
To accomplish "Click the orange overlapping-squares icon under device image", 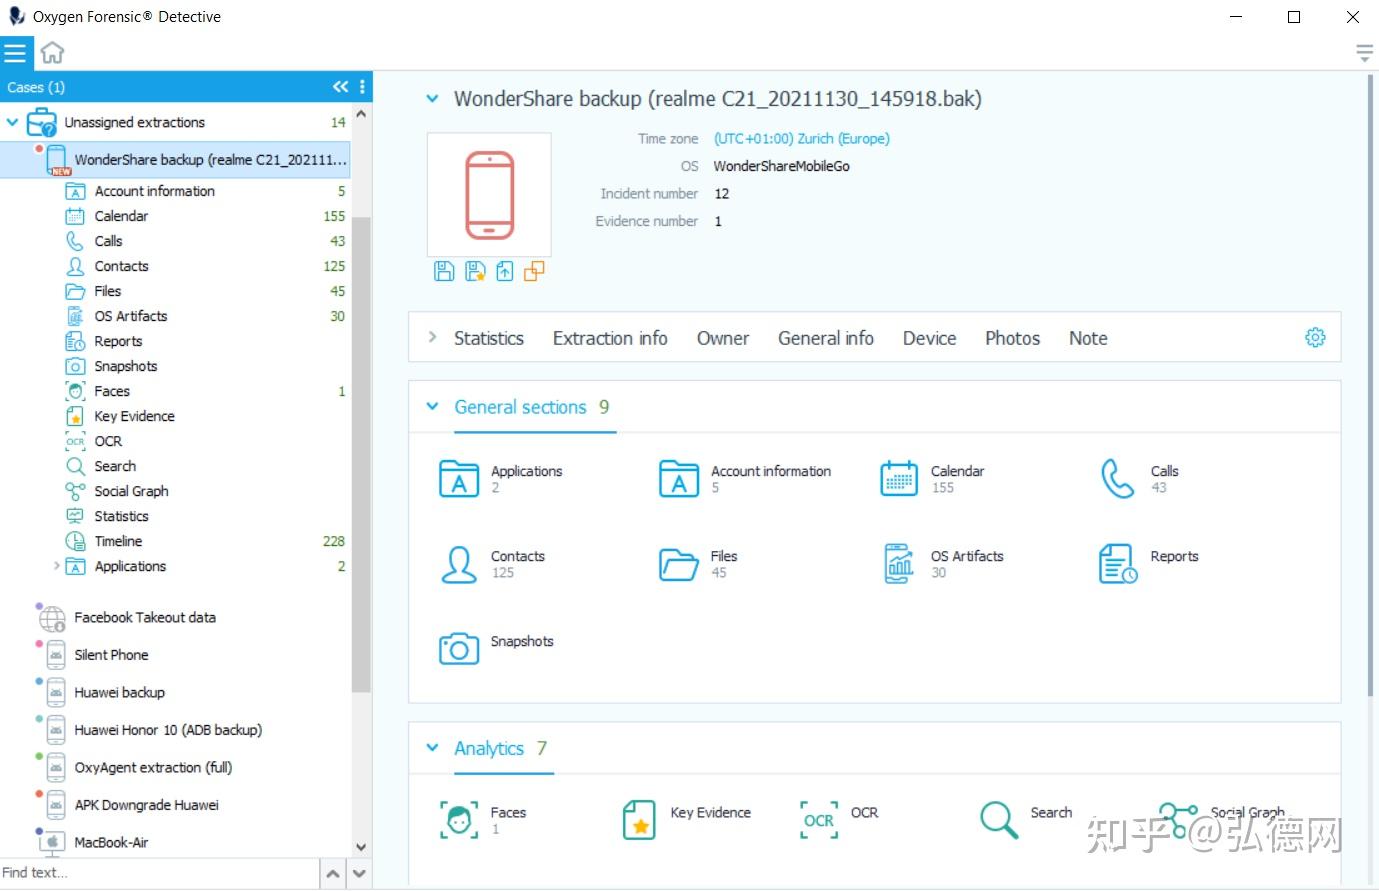I will click(x=534, y=271).
